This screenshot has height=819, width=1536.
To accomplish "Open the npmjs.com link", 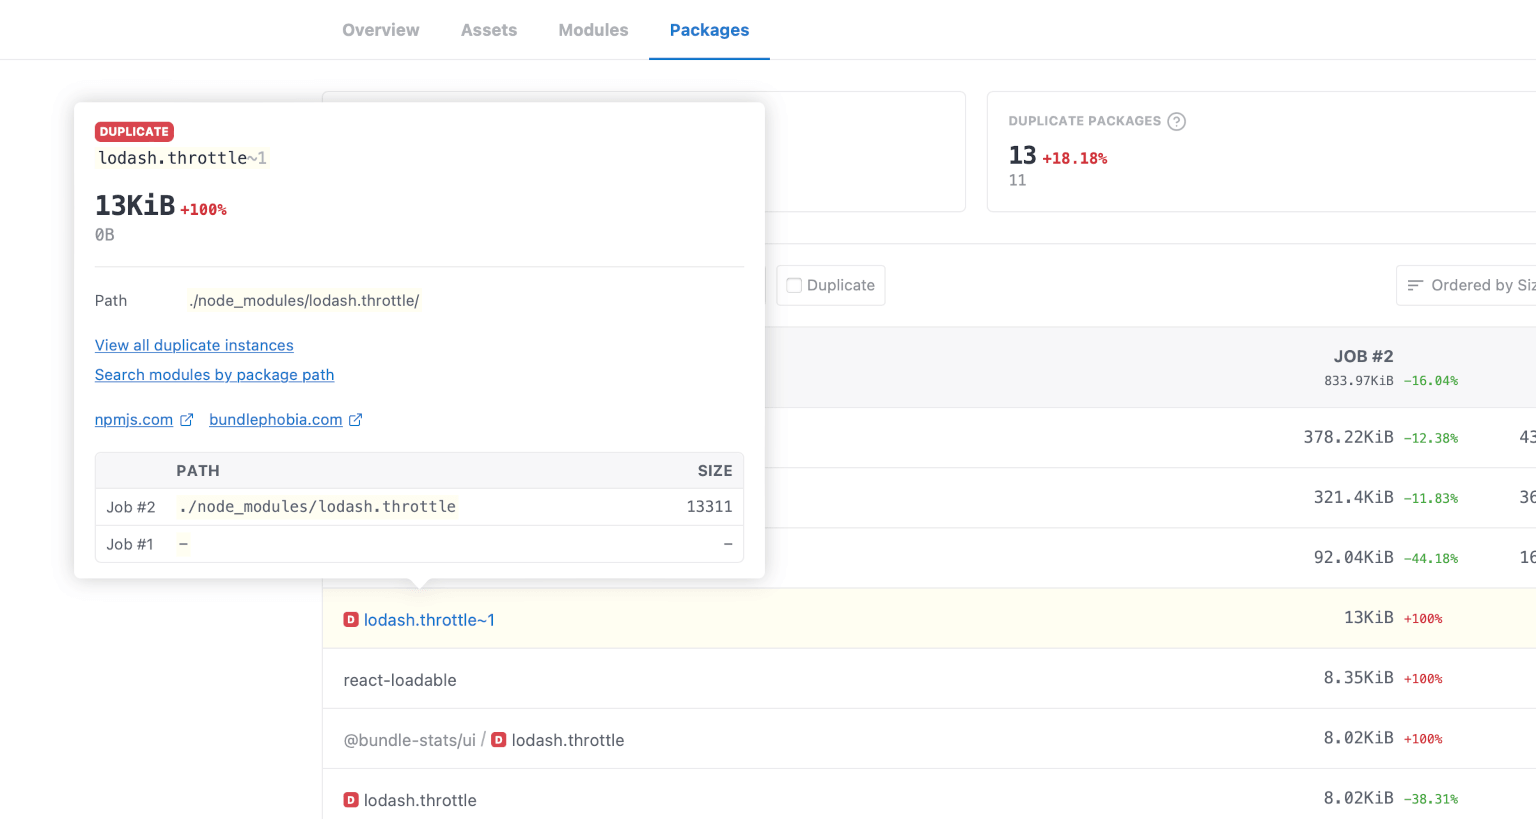I will coord(134,420).
